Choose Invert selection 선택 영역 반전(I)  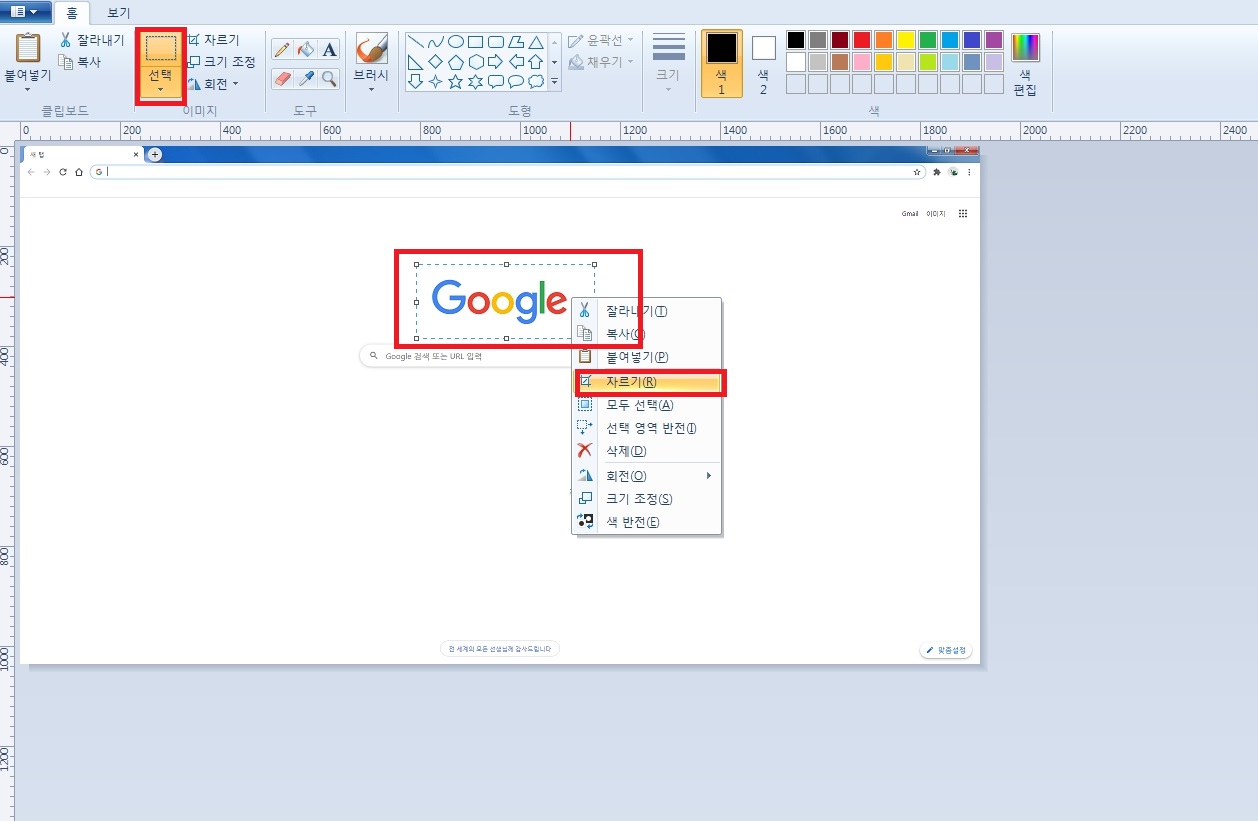click(x=647, y=428)
